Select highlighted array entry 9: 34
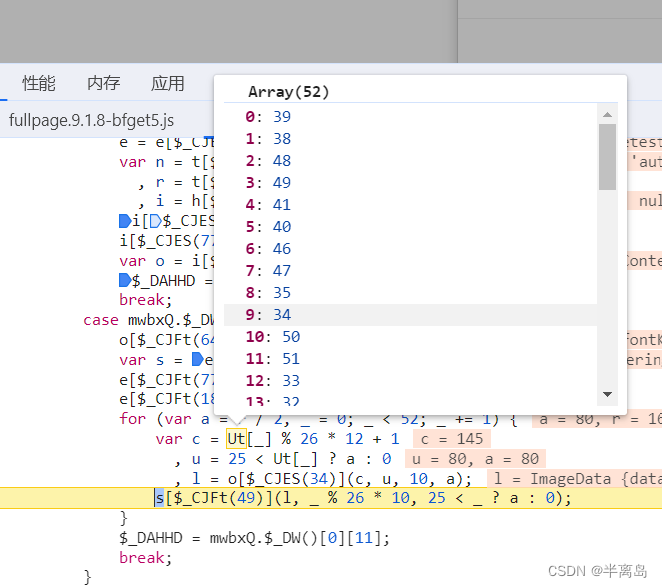The height and width of the screenshot is (587, 662). 410,315
